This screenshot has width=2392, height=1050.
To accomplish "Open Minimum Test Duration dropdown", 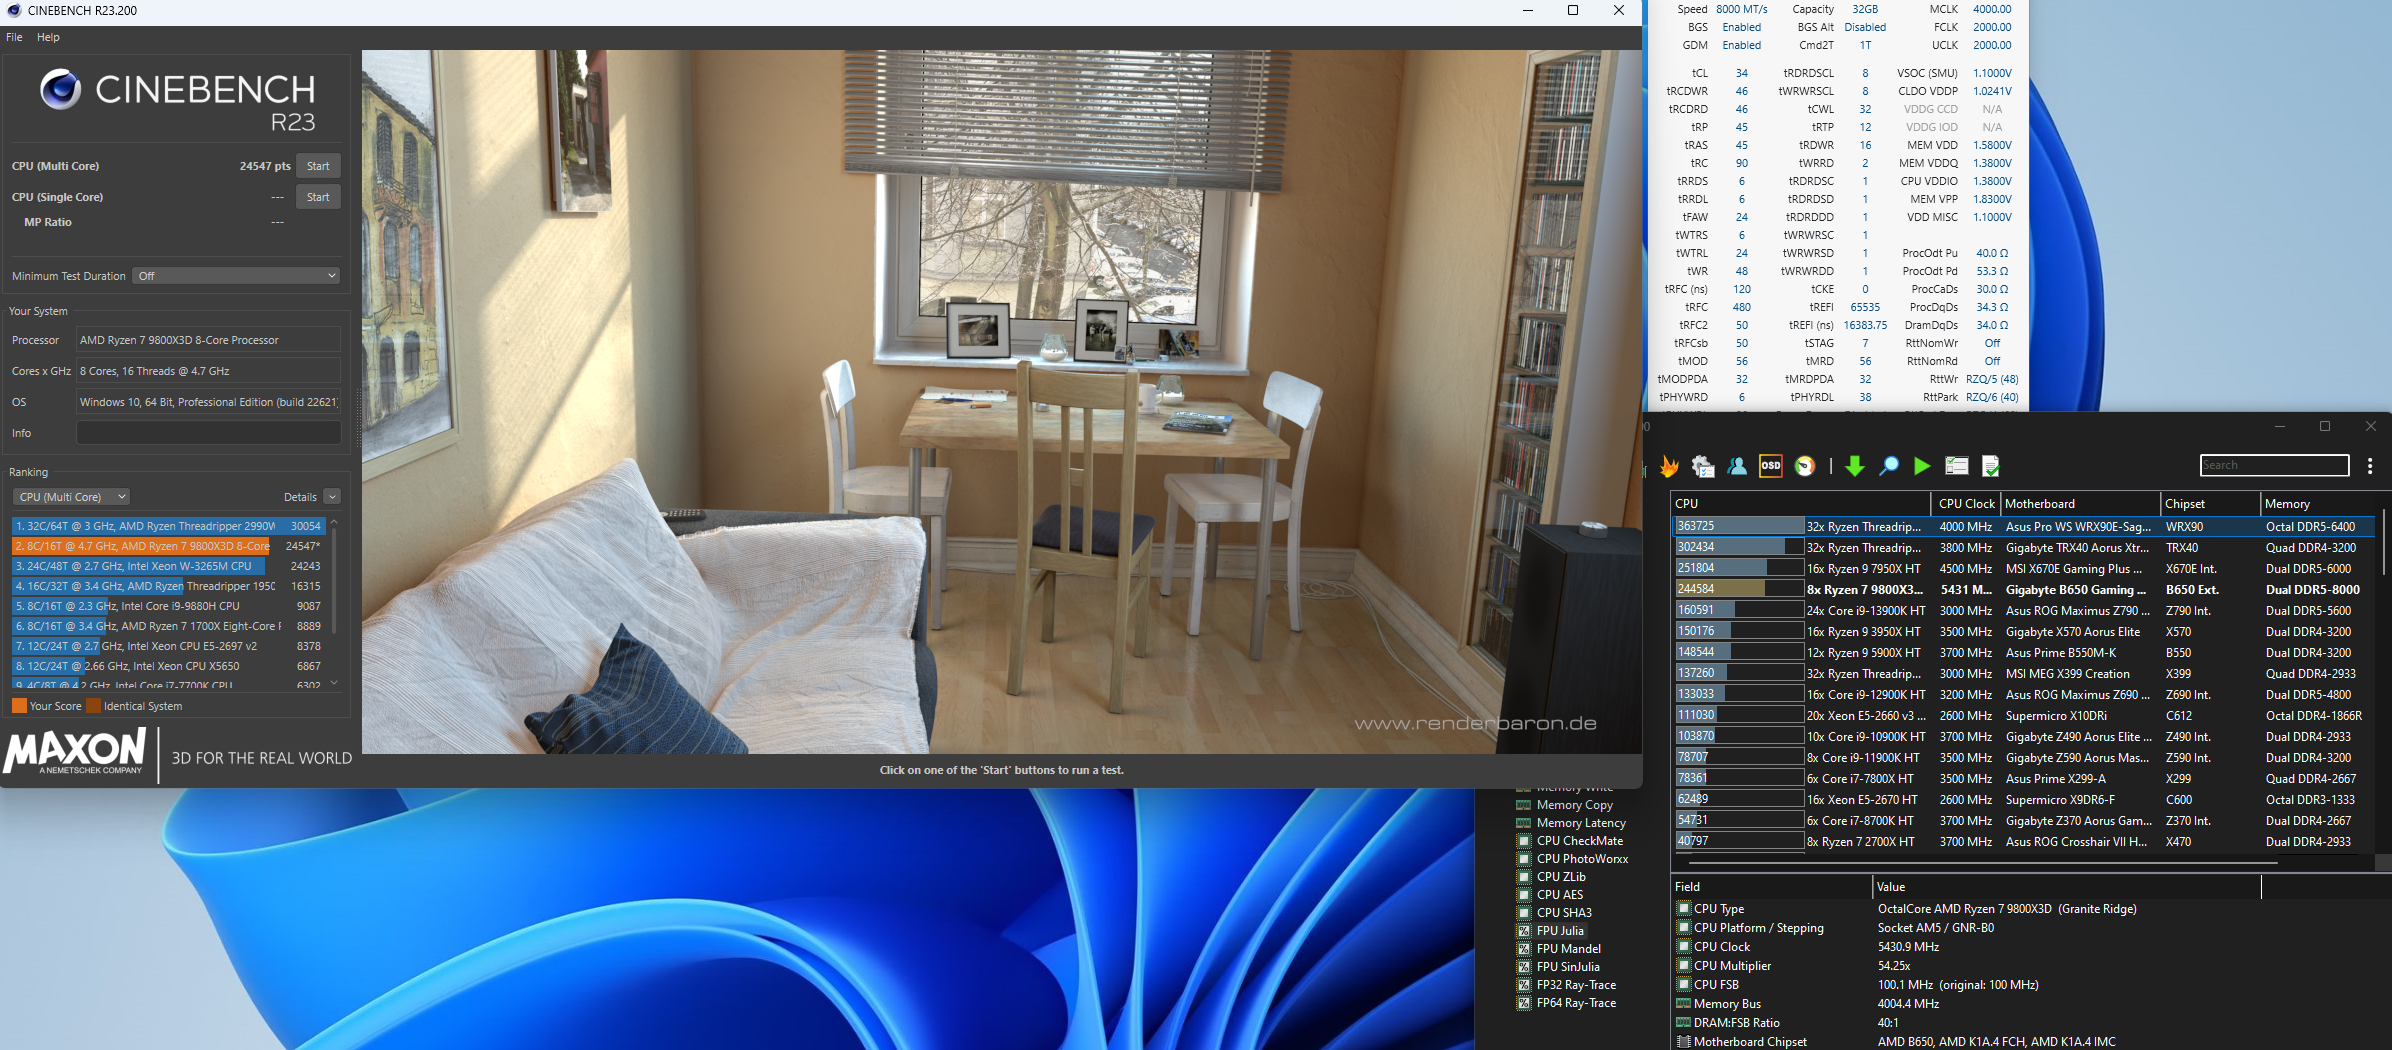I will [237, 276].
